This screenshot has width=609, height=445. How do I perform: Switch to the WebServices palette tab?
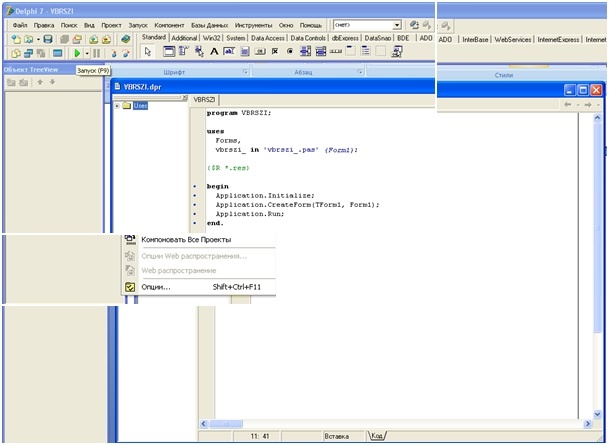click(512, 40)
